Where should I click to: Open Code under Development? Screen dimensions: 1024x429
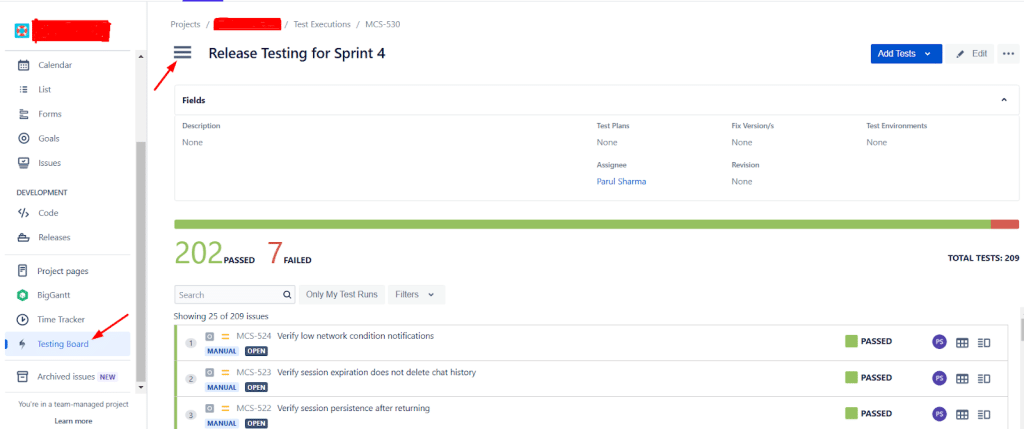[48, 213]
